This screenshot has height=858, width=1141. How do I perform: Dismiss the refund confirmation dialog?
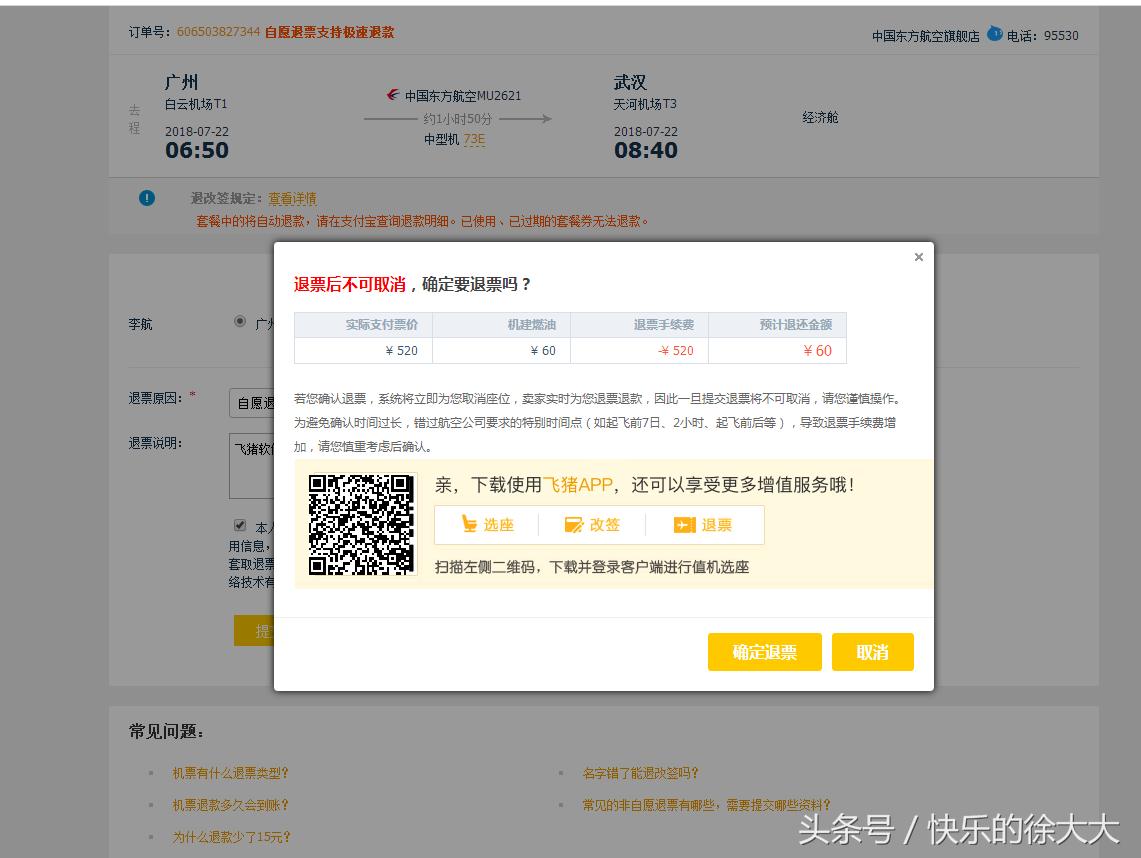point(918,257)
